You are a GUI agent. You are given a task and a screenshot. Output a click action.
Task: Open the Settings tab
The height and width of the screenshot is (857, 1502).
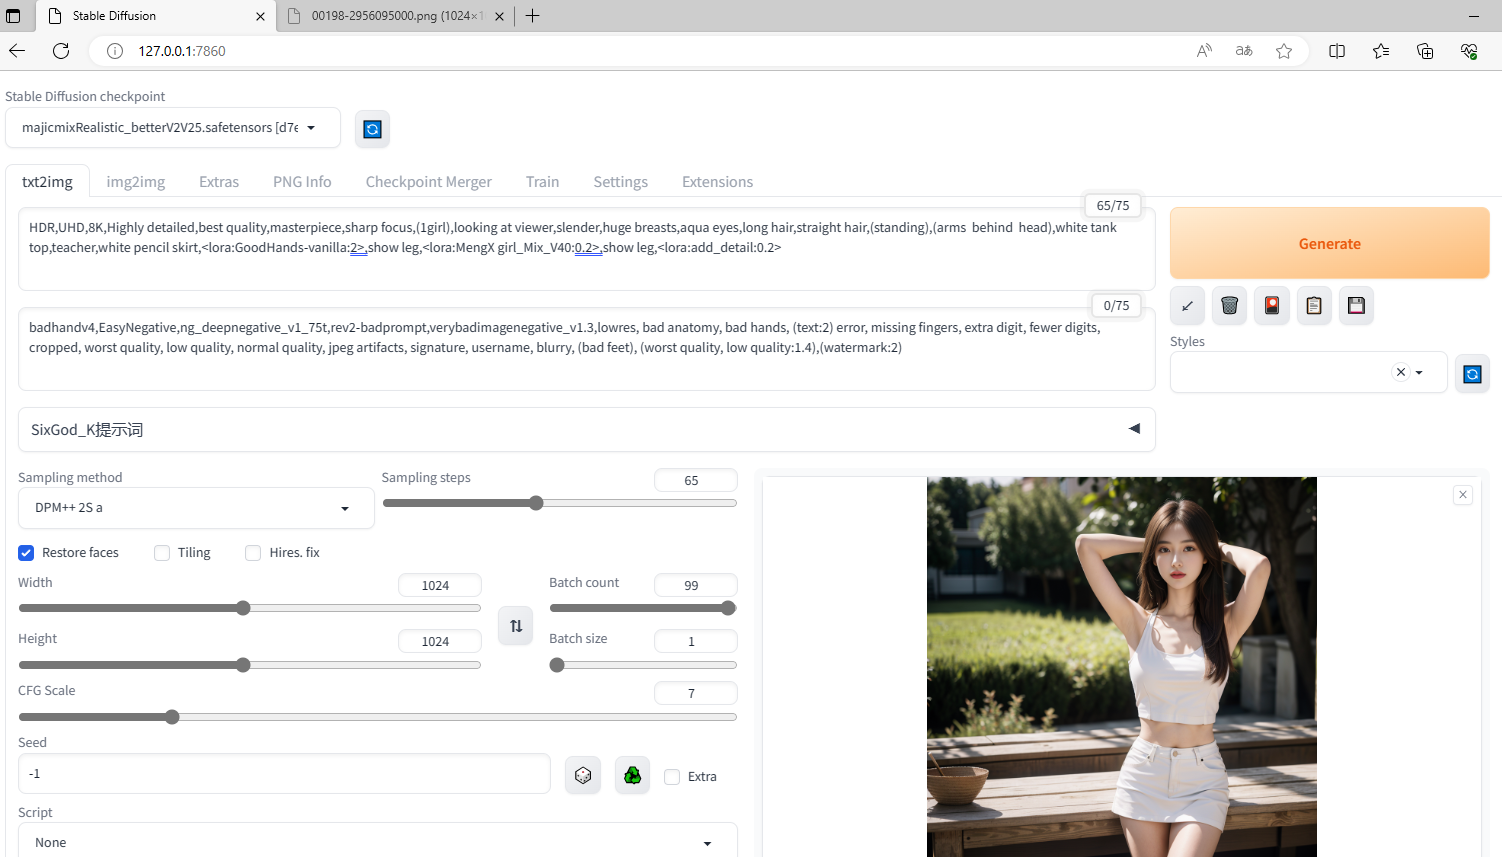point(621,182)
